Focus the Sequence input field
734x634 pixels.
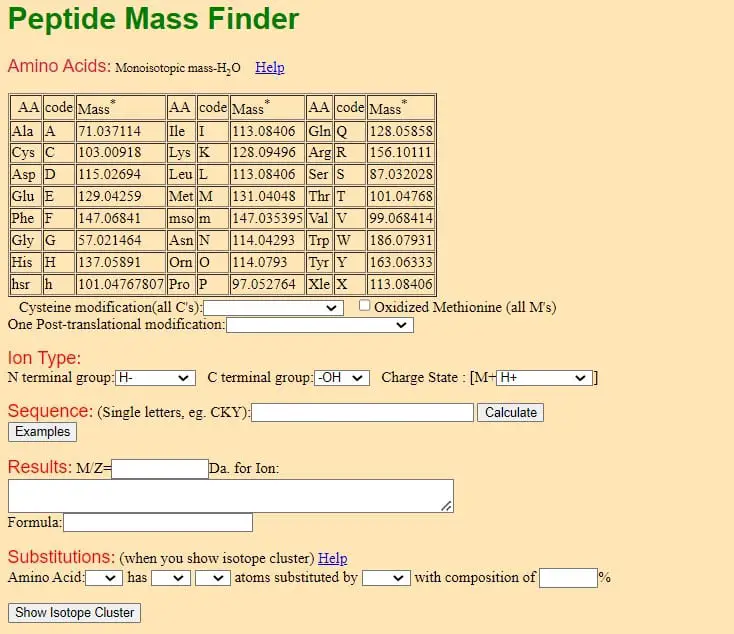(362, 413)
